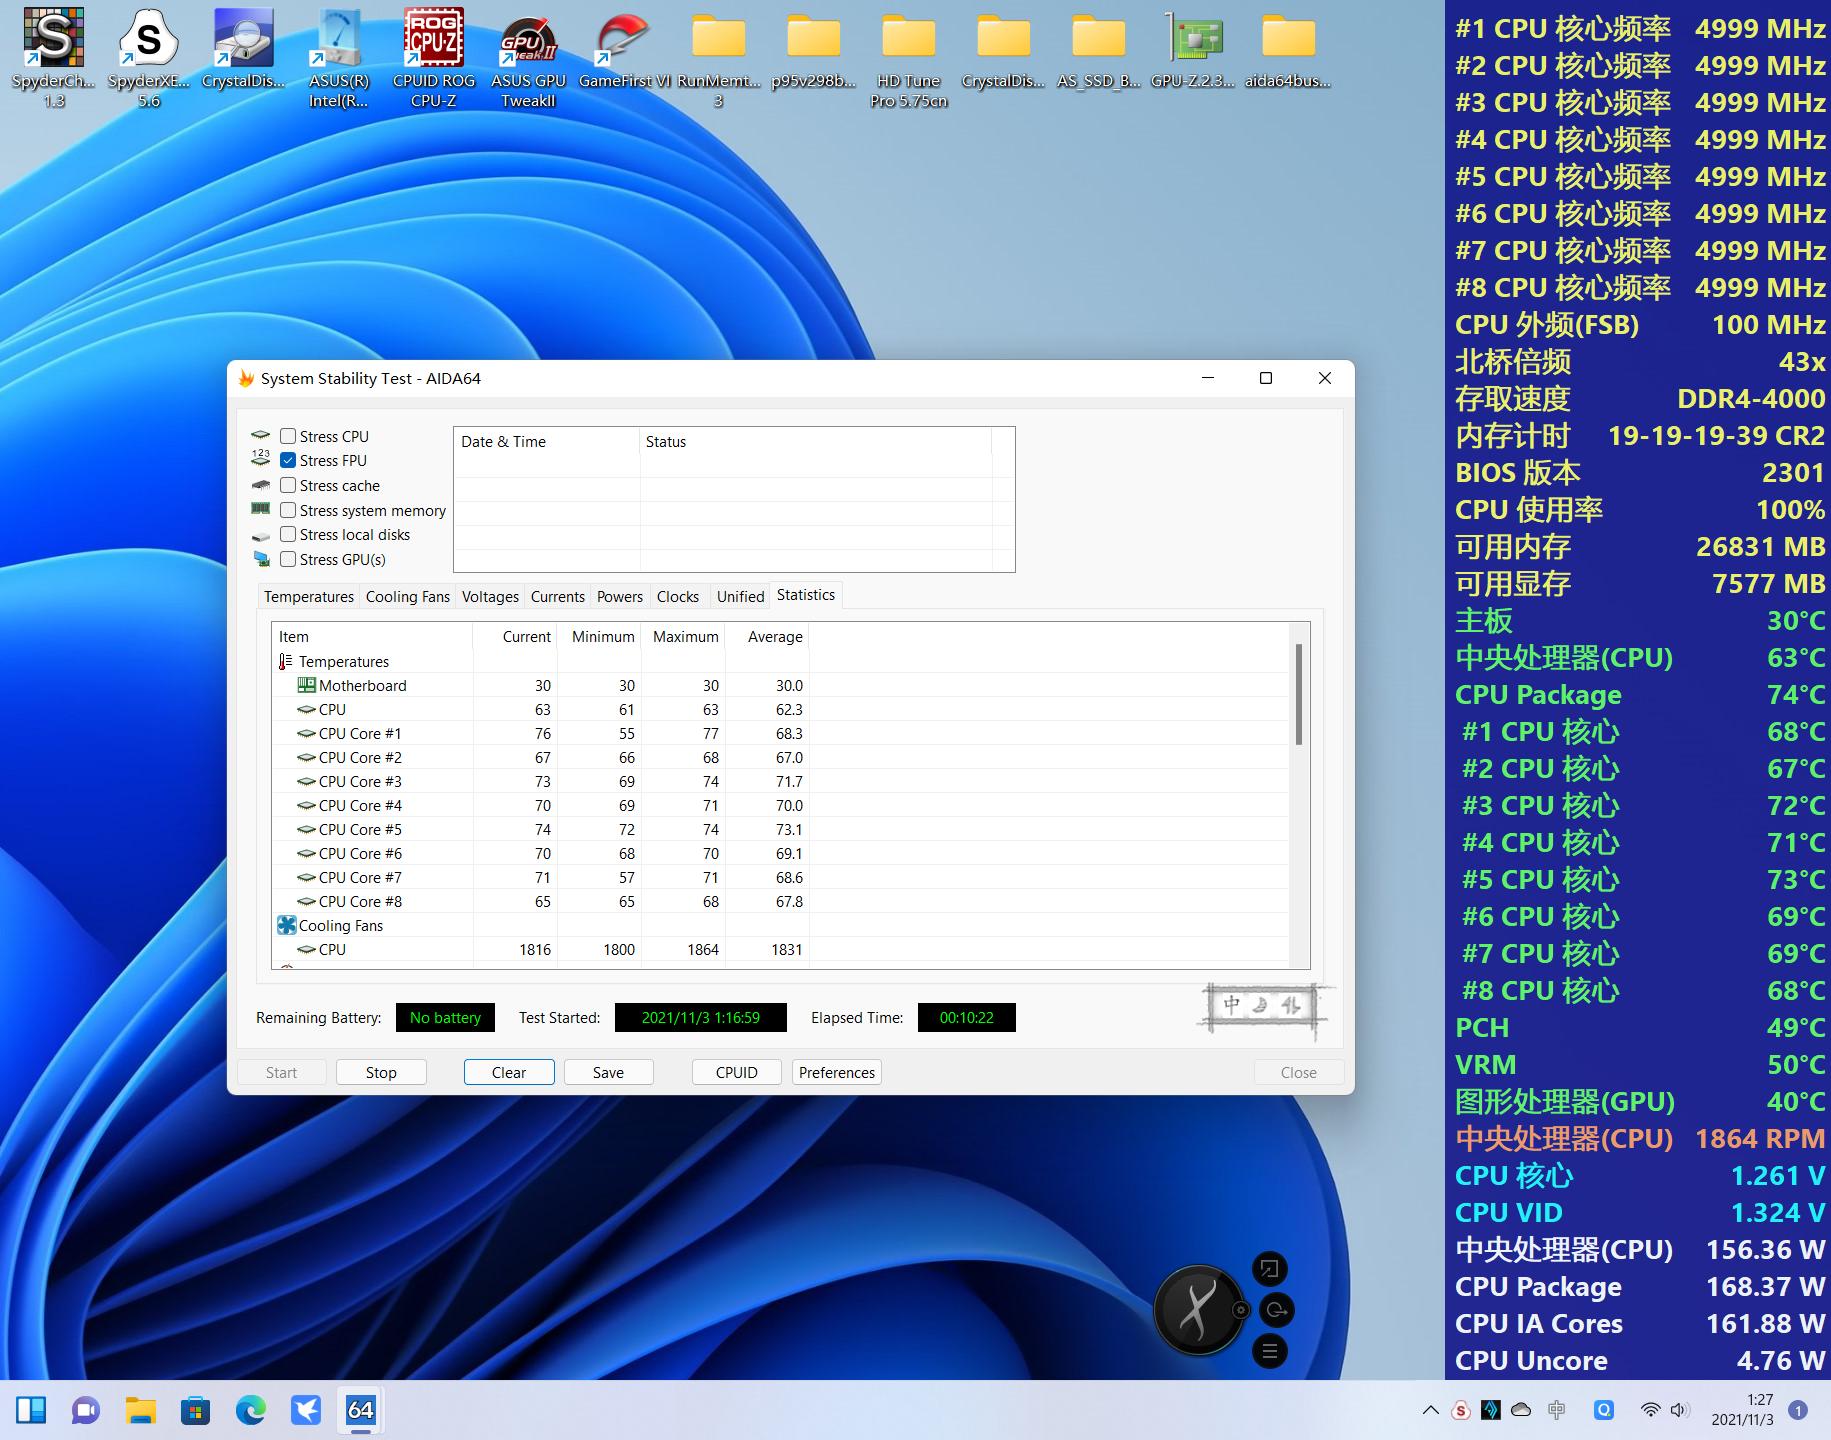Show hidden system tray icons chevron
The image size is (1831, 1440).
(x=1430, y=1410)
